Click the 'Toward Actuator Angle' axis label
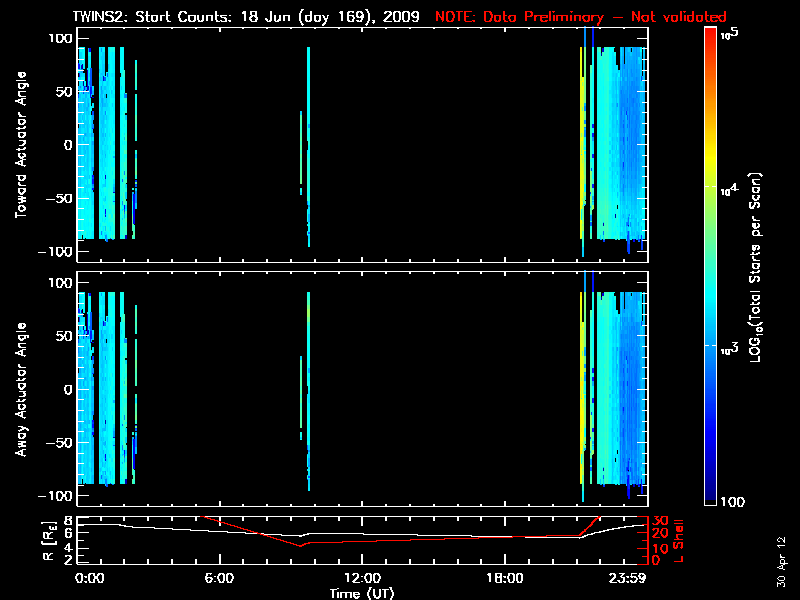 point(19,145)
